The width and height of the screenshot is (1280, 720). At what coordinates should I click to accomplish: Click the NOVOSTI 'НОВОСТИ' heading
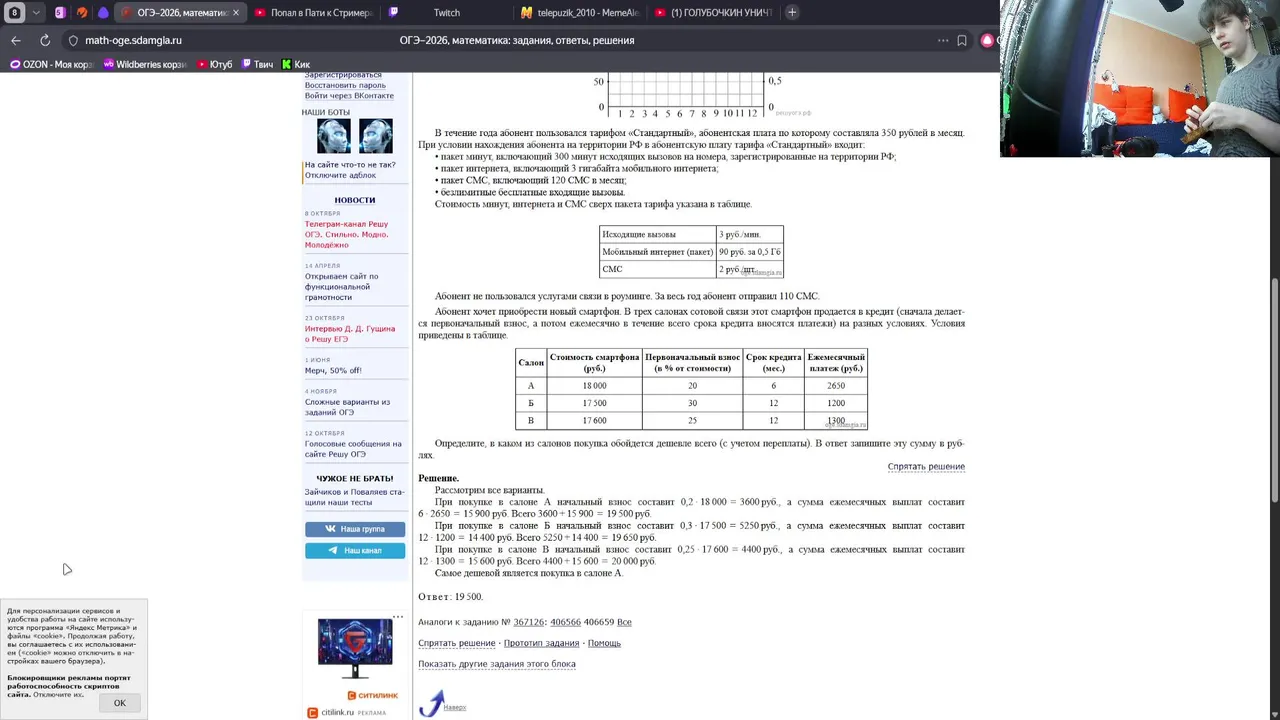click(x=355, y=200)
